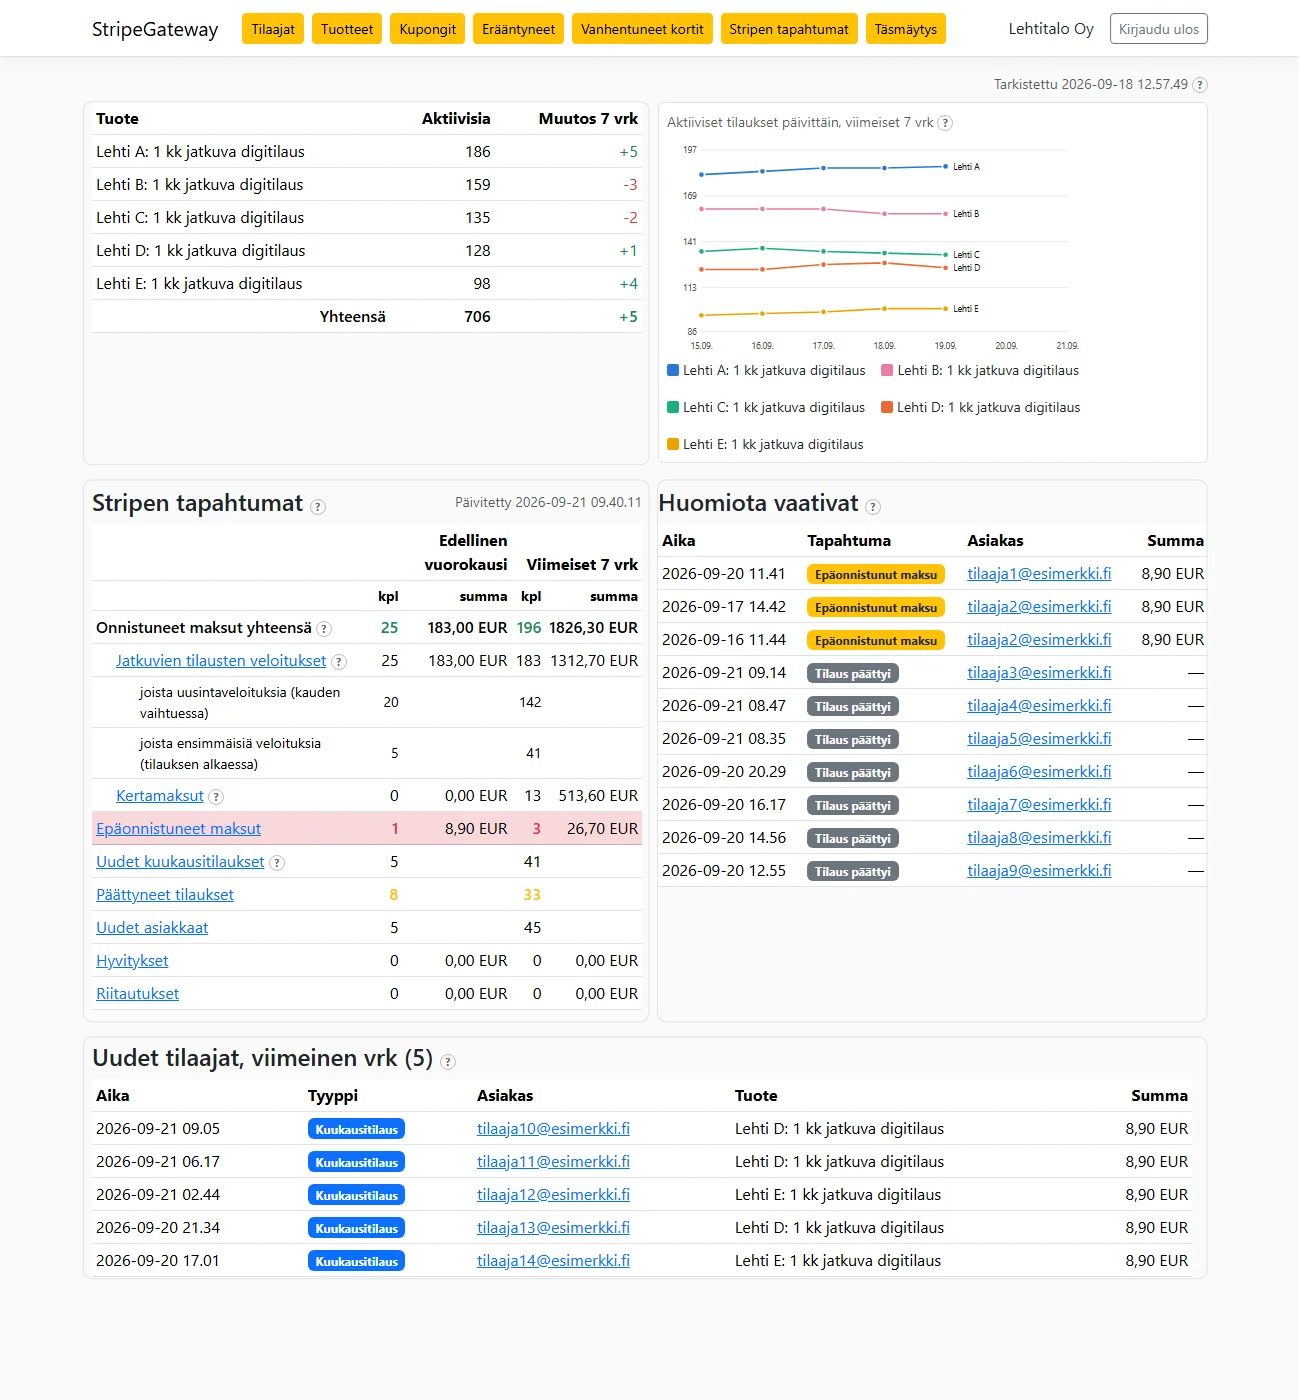Toggle the Lehti E yellow legend swatch
Image resolution: width=1299 pixels, height=1400 pixels.
[673, 444]
